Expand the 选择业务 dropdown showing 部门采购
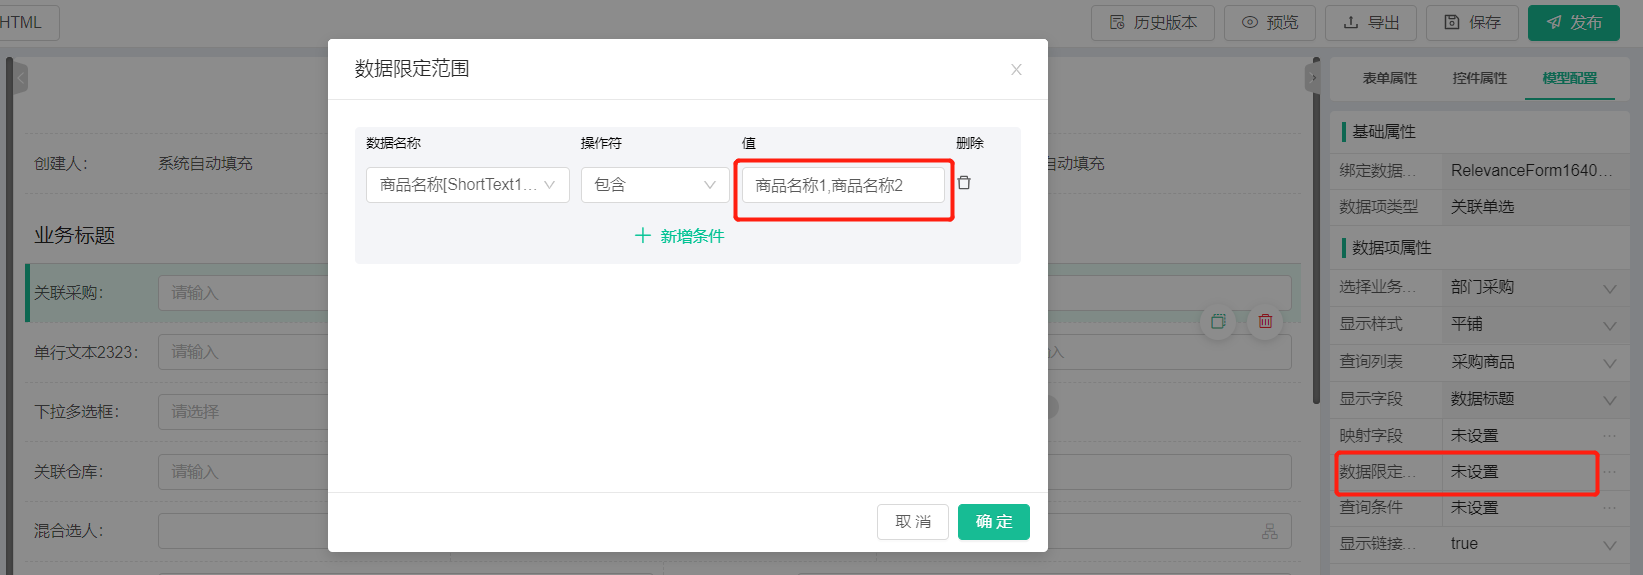Image resolution: width=1643 pixels, height=575 pixels. pyautogui.click(x=1534, y=288)
